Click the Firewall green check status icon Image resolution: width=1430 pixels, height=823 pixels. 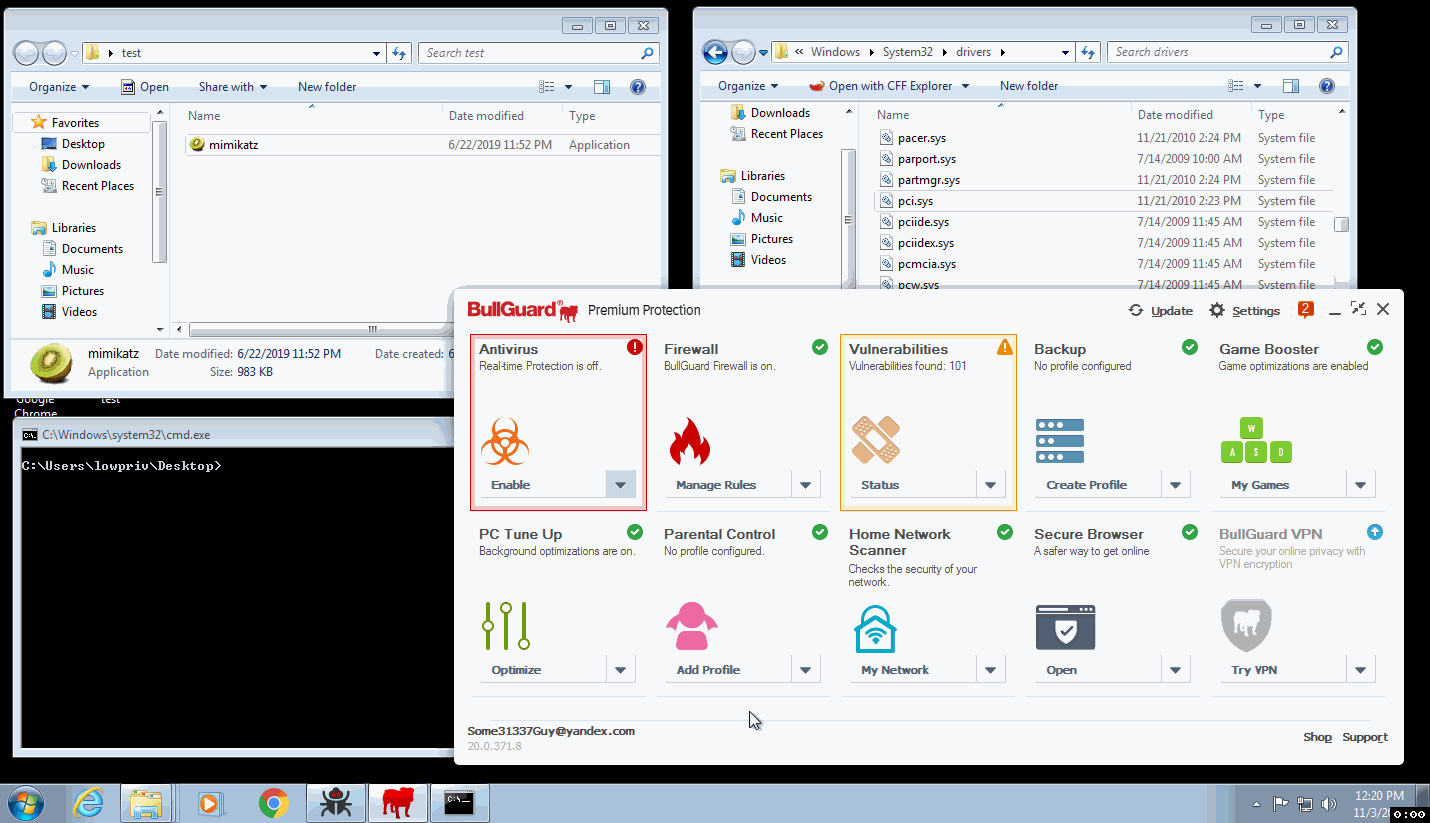coord(820,347)
